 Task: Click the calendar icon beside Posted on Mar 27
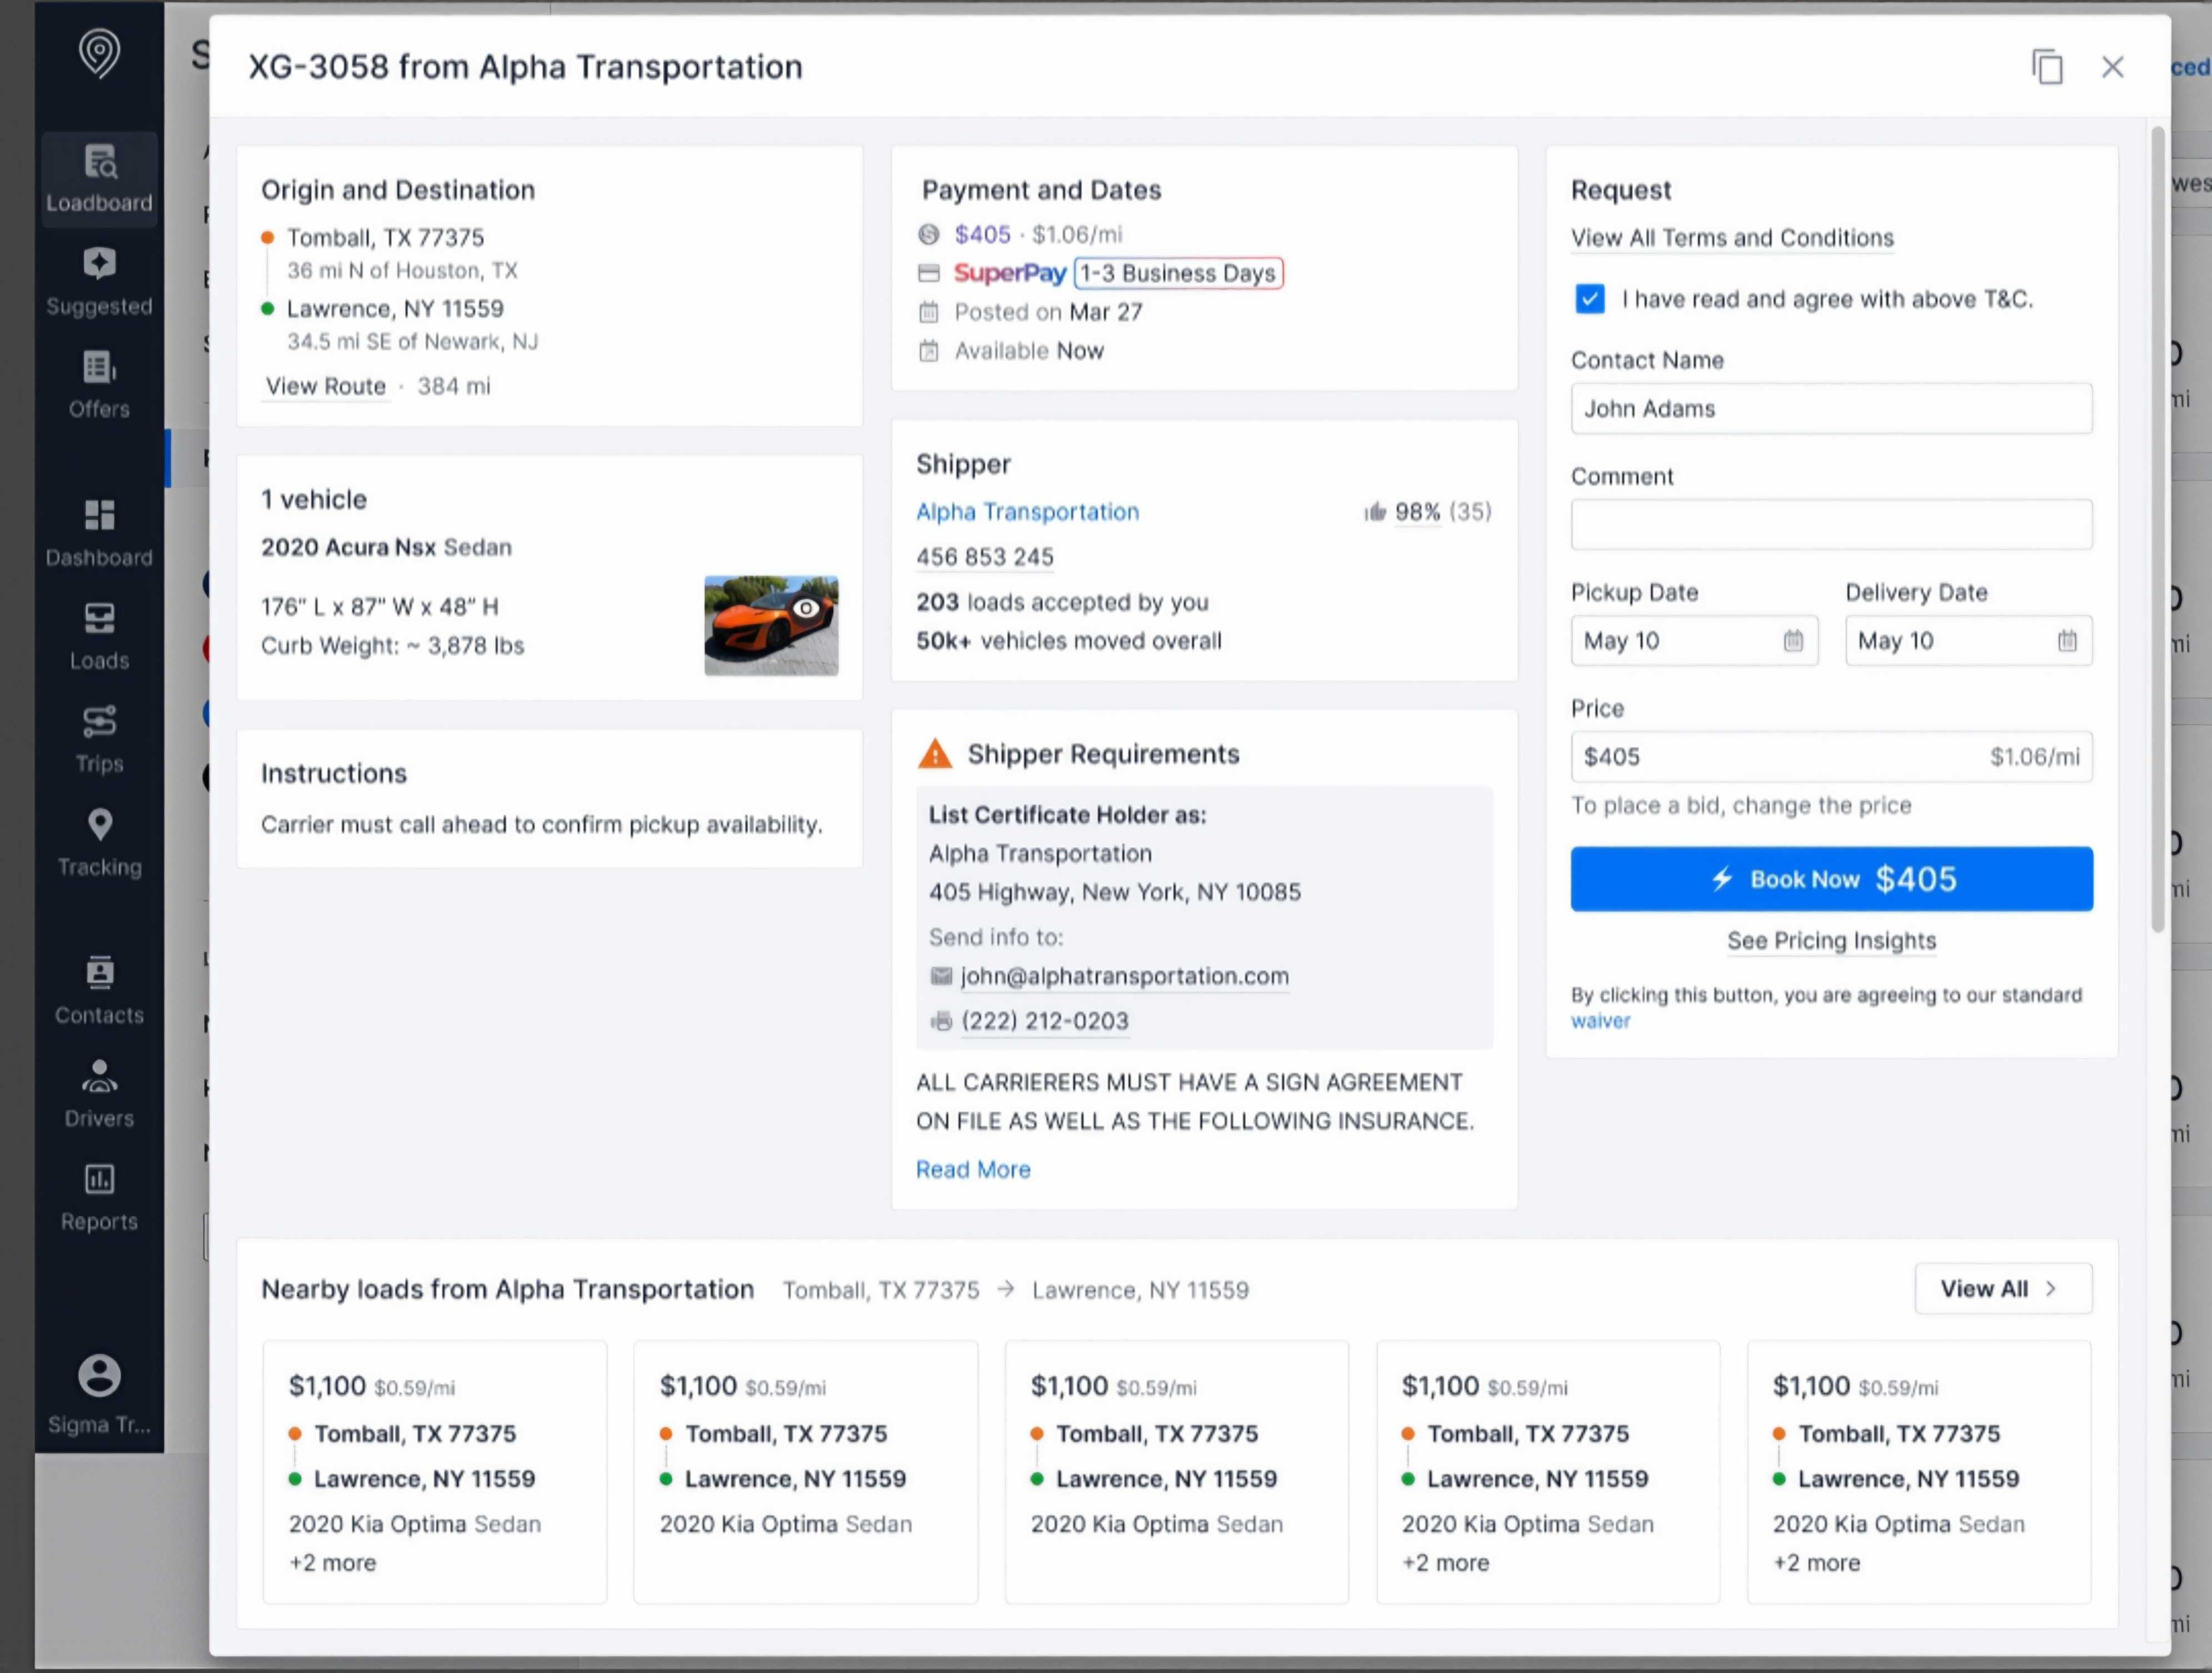pyautogui.click(x=929, y=312)
